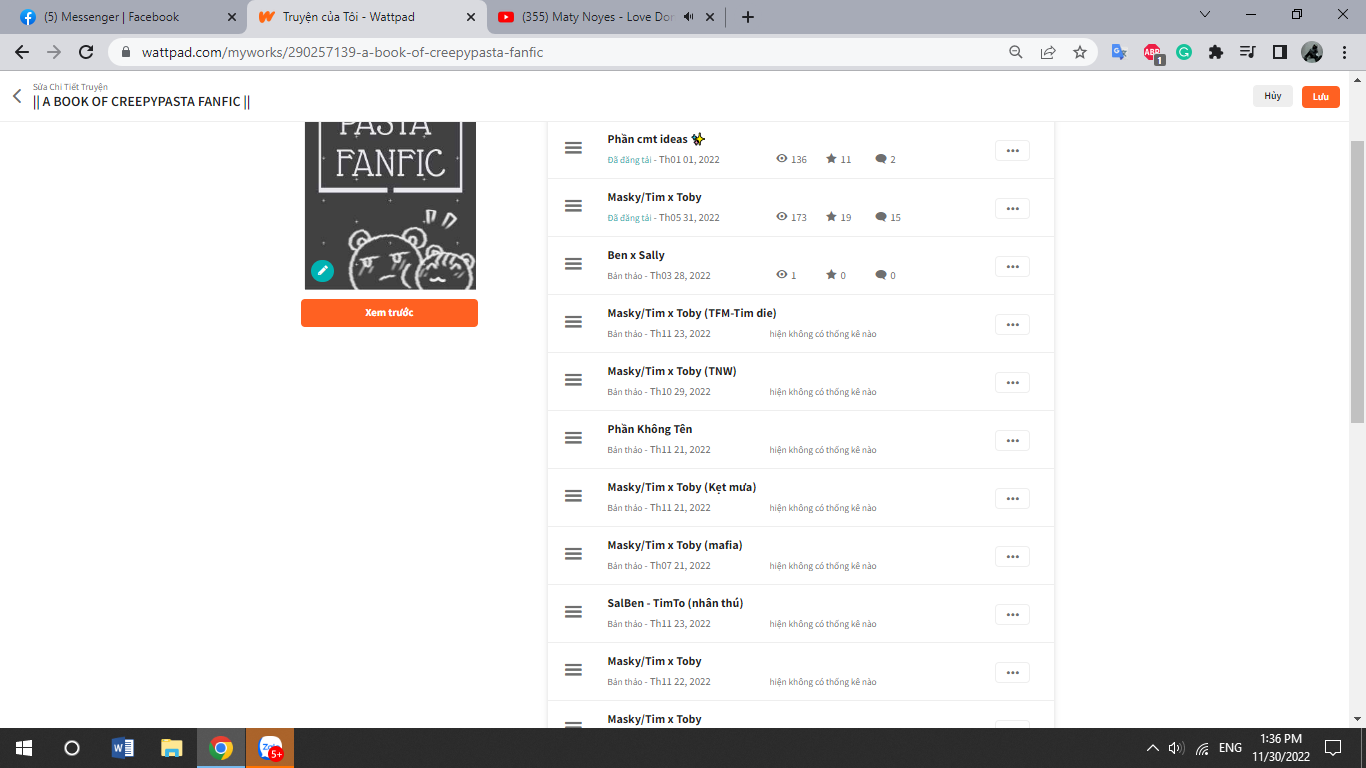Click the Hủy cancel button
The width and height of the screenshot is (1366, 768).
[x=1273, y=96]
